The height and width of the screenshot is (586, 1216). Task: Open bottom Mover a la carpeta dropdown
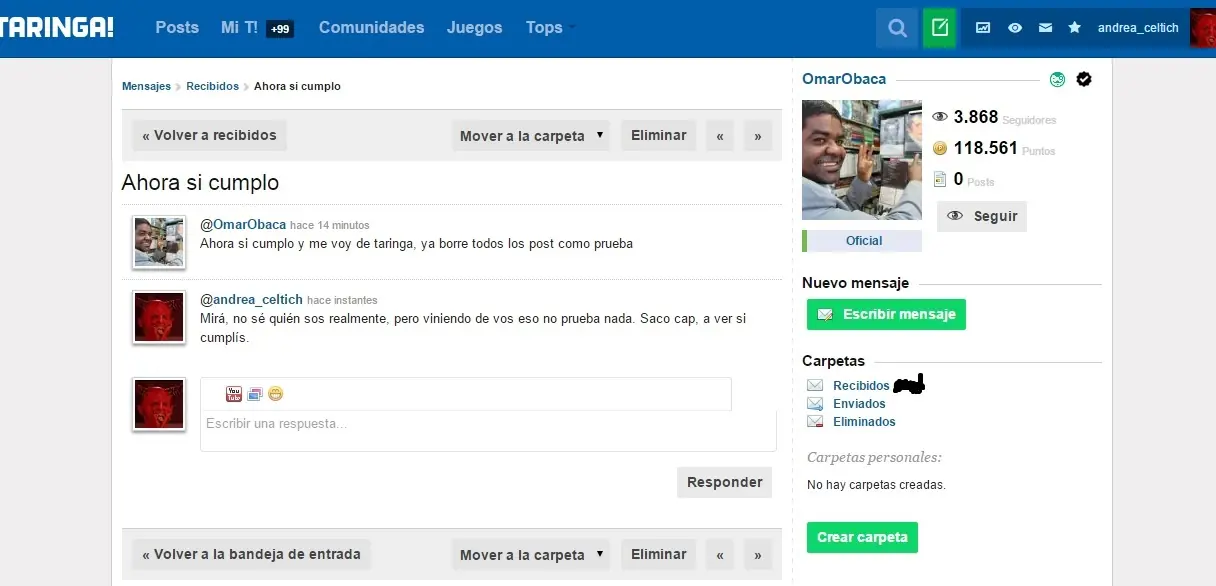pyautogui.click(x=530, y=555)
